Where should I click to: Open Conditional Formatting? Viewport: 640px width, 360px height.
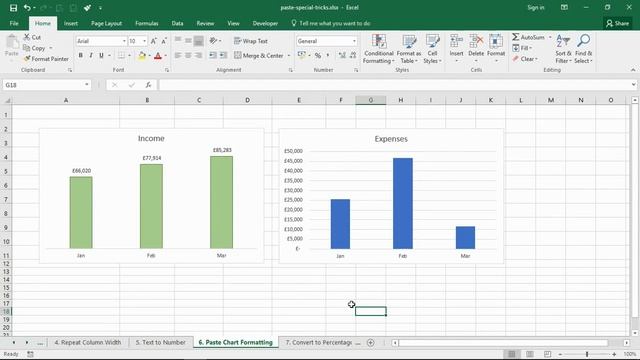pos(378,49)
